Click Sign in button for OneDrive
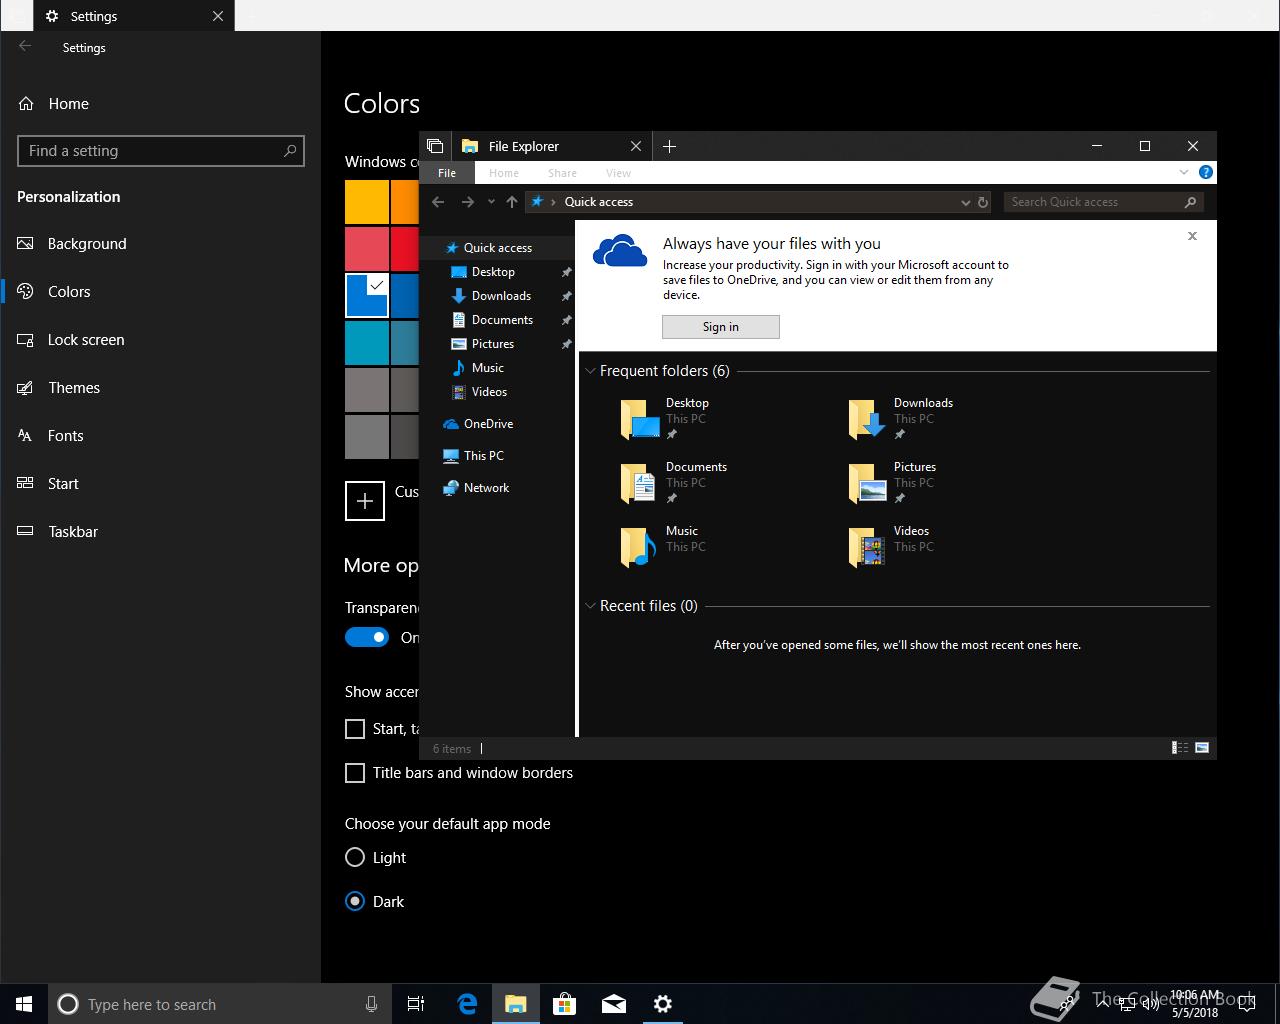 pos(721,327)
